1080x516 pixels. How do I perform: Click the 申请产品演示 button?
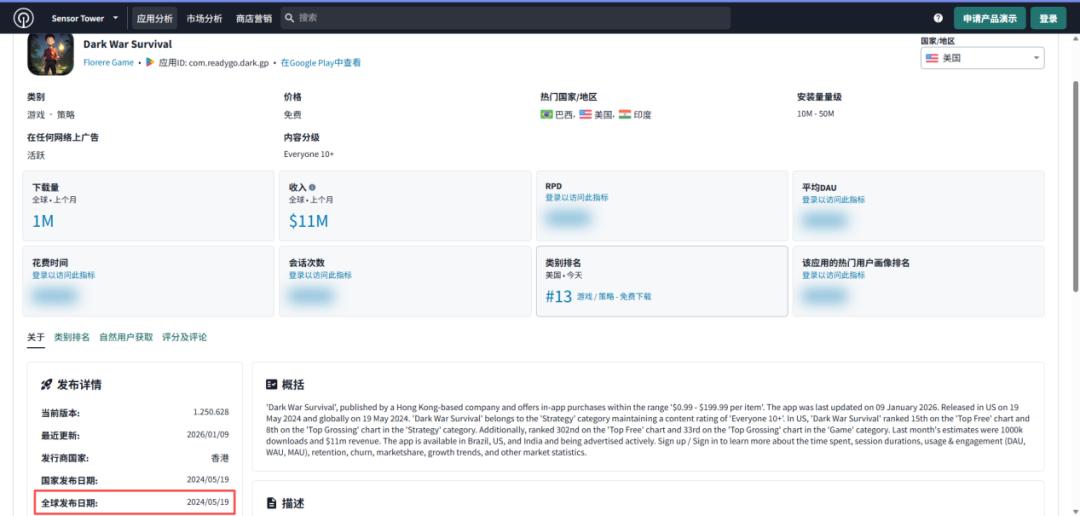coord(989,18)
